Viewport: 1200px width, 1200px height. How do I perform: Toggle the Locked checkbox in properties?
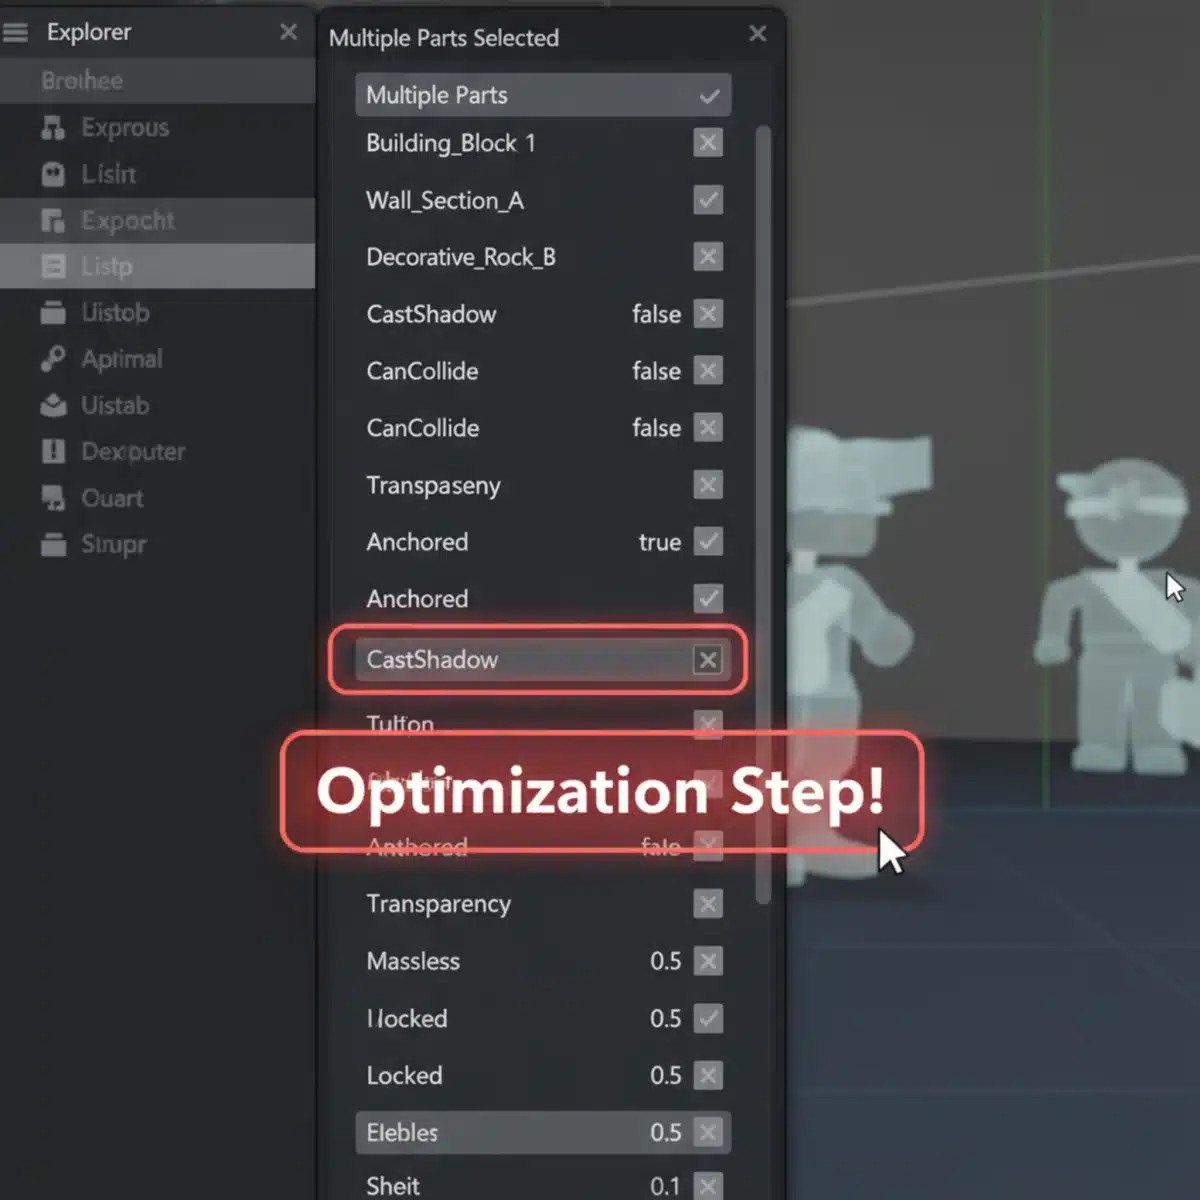click(x=708, y=1076)
